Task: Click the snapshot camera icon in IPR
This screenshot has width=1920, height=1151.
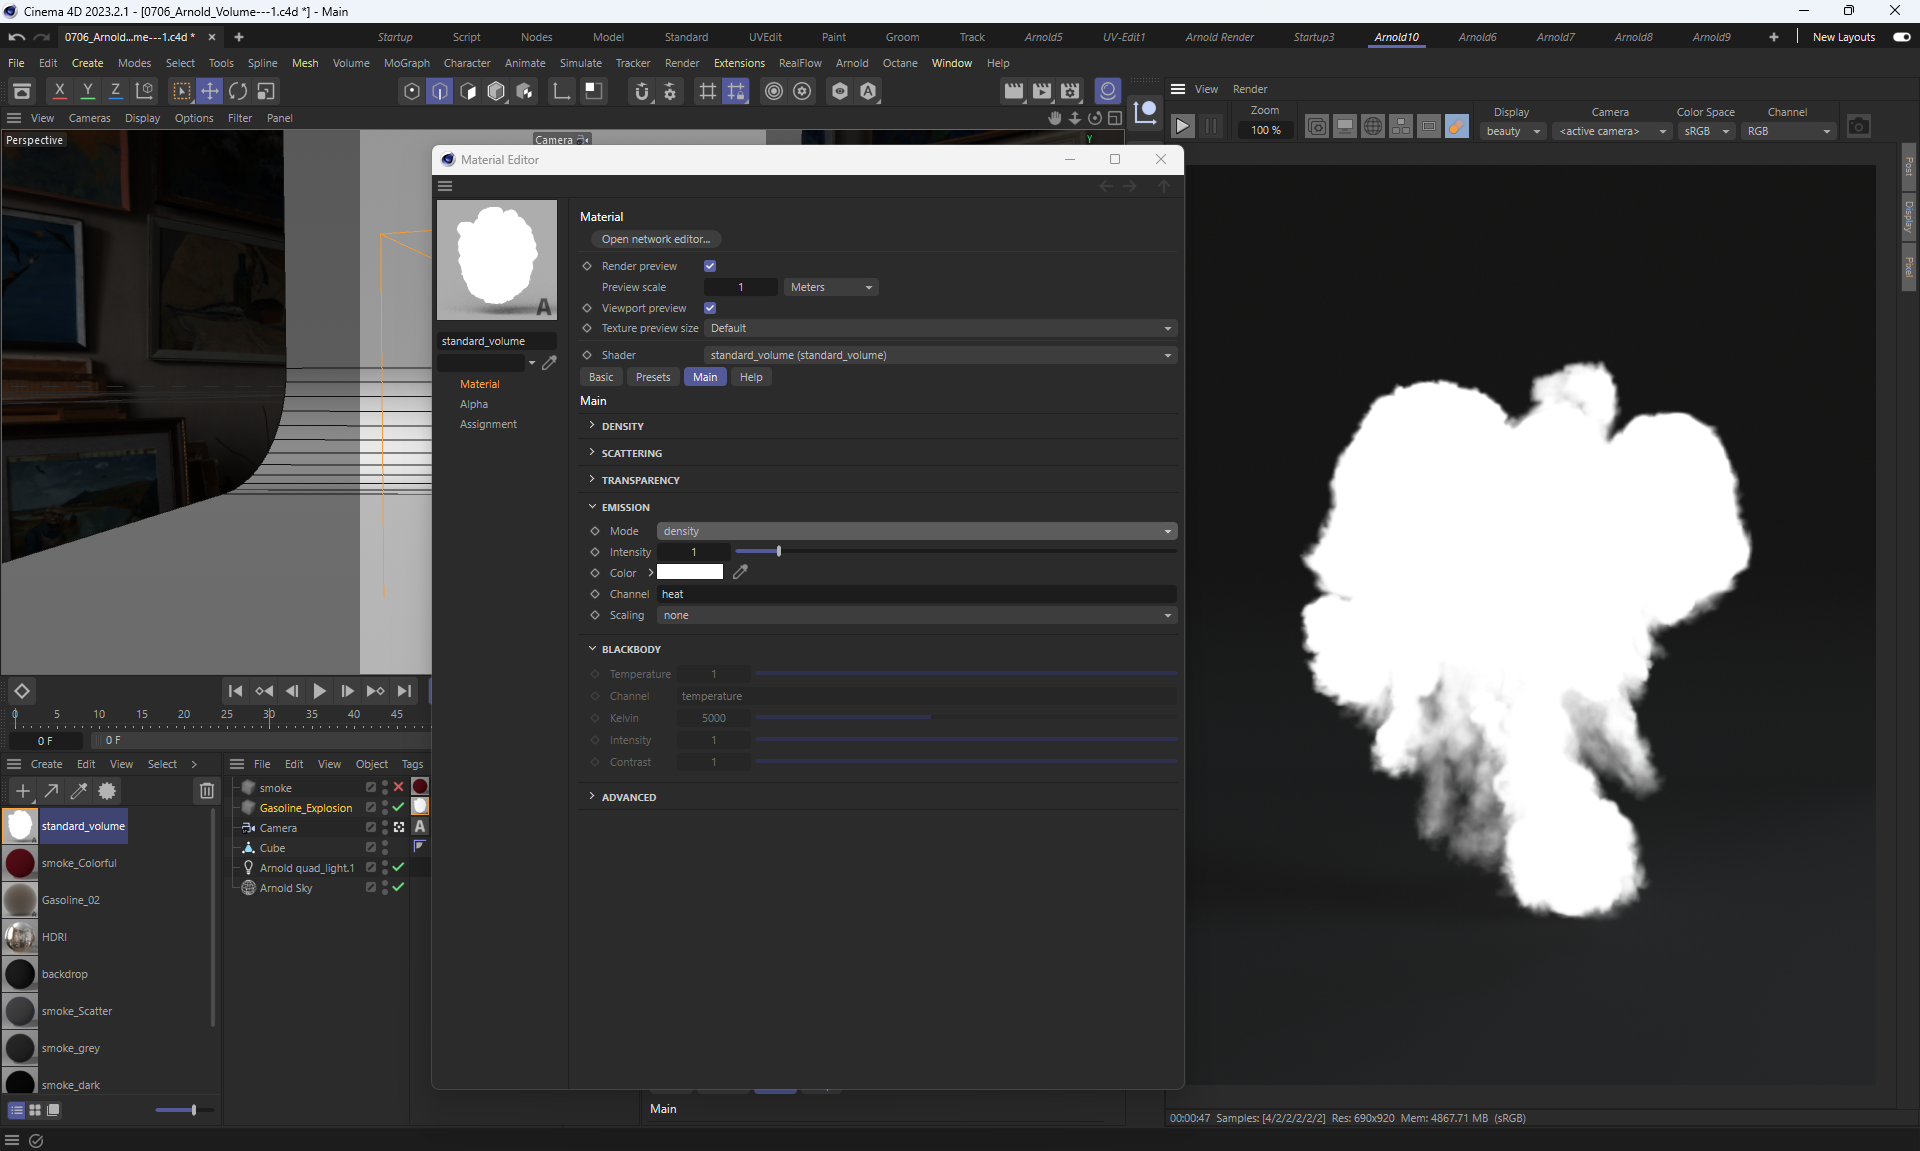Action: [x=1858, y=127]
